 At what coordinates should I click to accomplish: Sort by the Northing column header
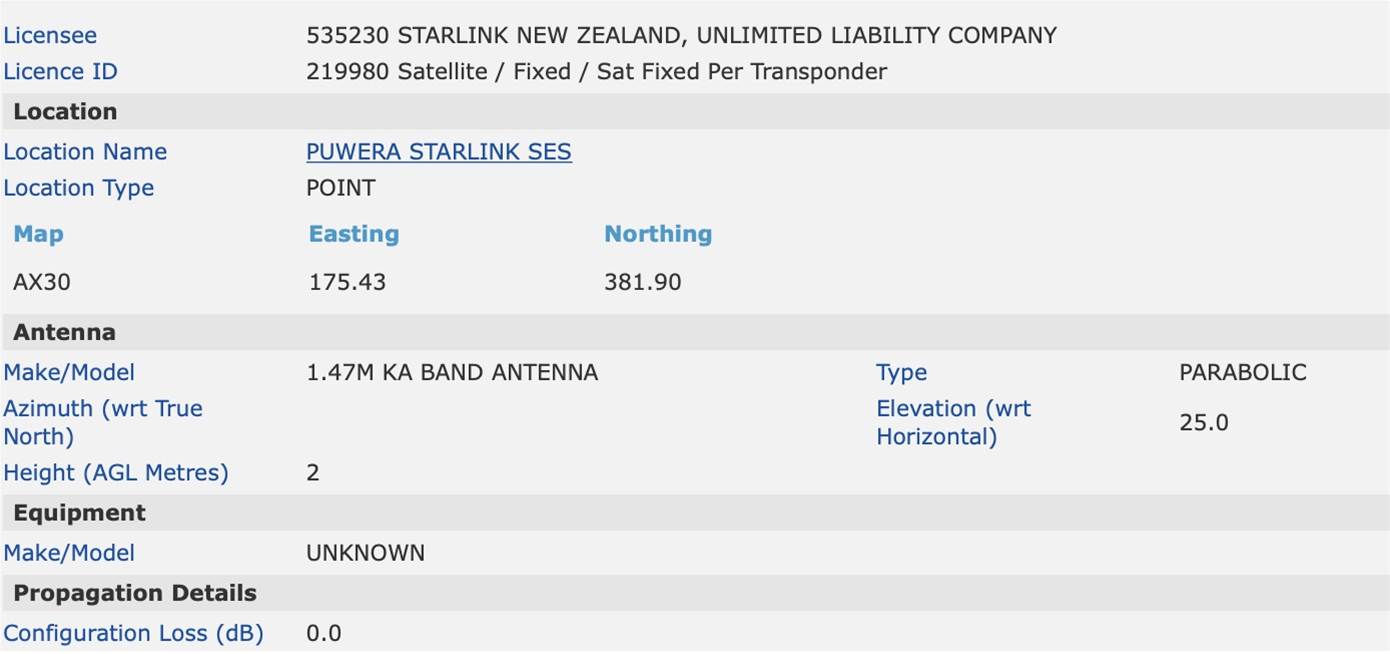pyautogui.click(x=658, y=234)
